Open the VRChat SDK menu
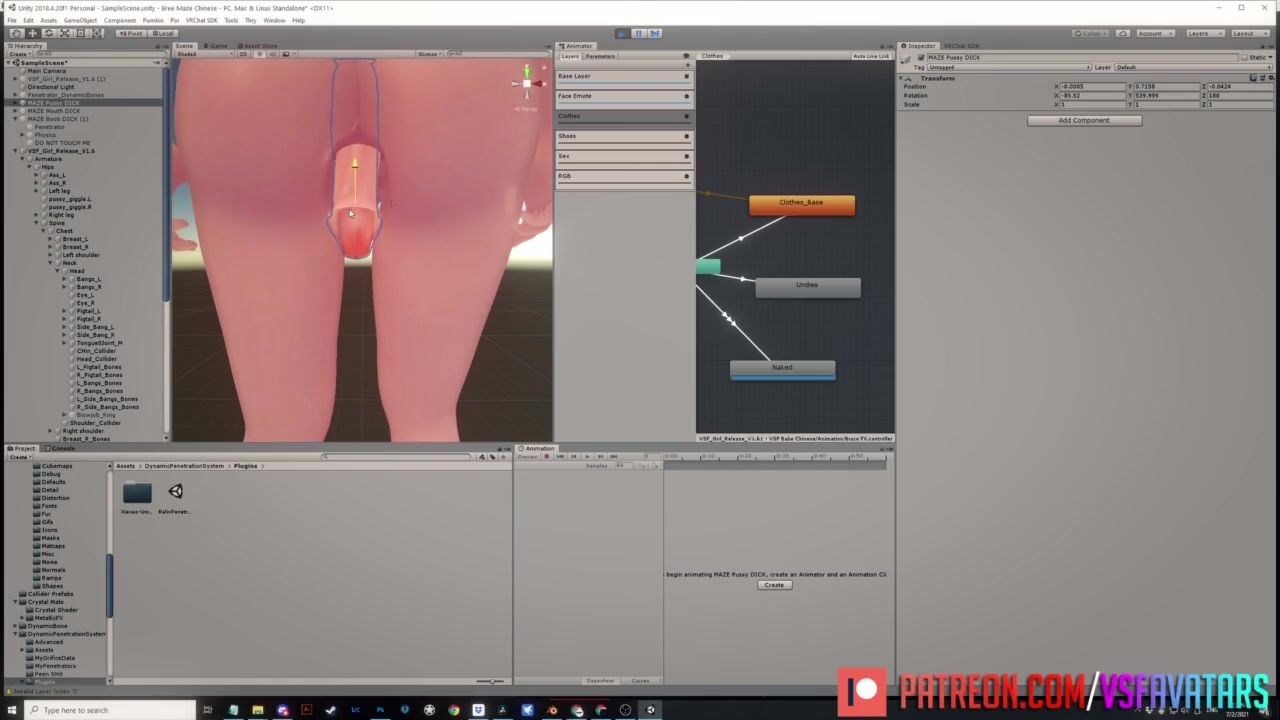 [x=201, y=20]
